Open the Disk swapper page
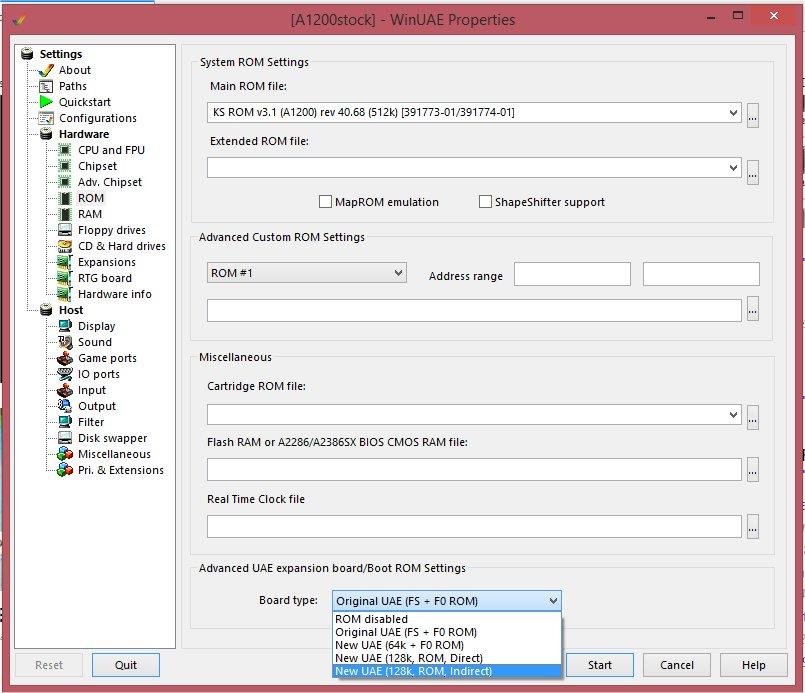Viewport: 805px width, 693px height. (112, 438)
